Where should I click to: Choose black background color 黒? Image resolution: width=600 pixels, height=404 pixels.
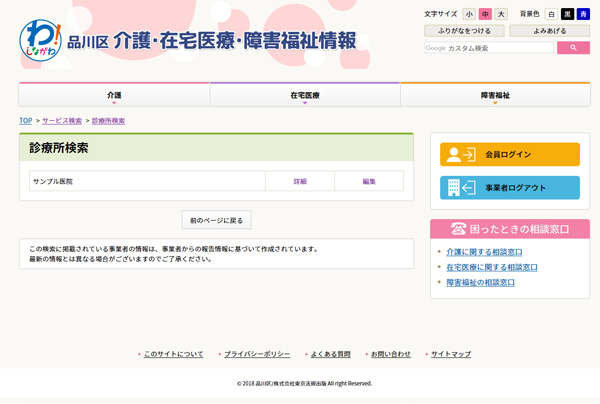coord(567,14)
